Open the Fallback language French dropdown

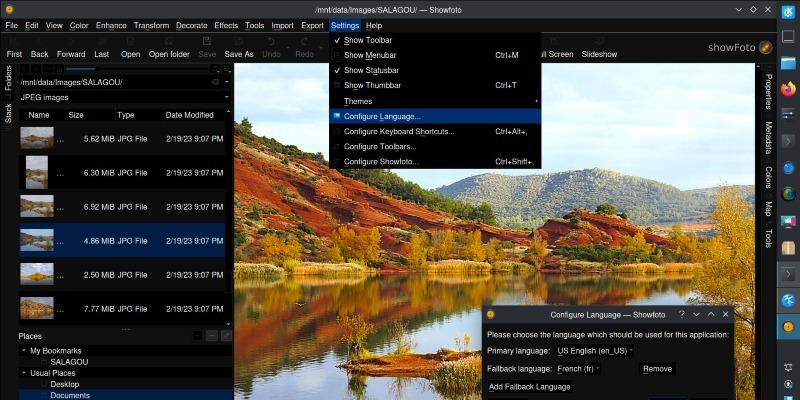pyautogui.click(x=576, y=369)
